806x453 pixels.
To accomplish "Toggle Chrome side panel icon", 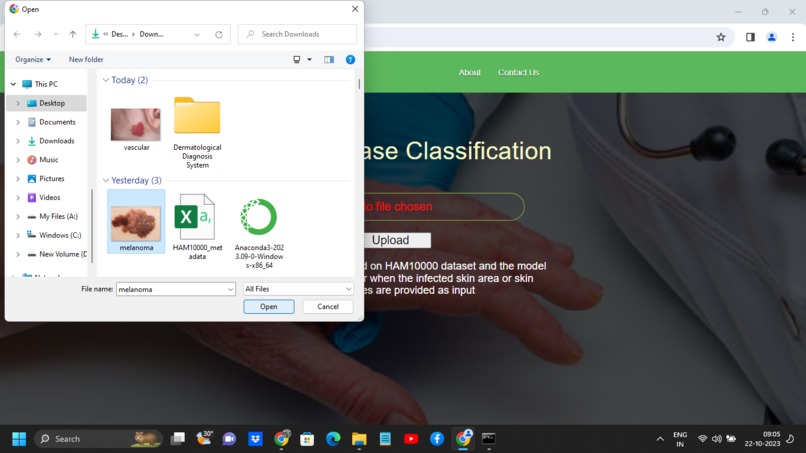I will (x=750, y=37).
